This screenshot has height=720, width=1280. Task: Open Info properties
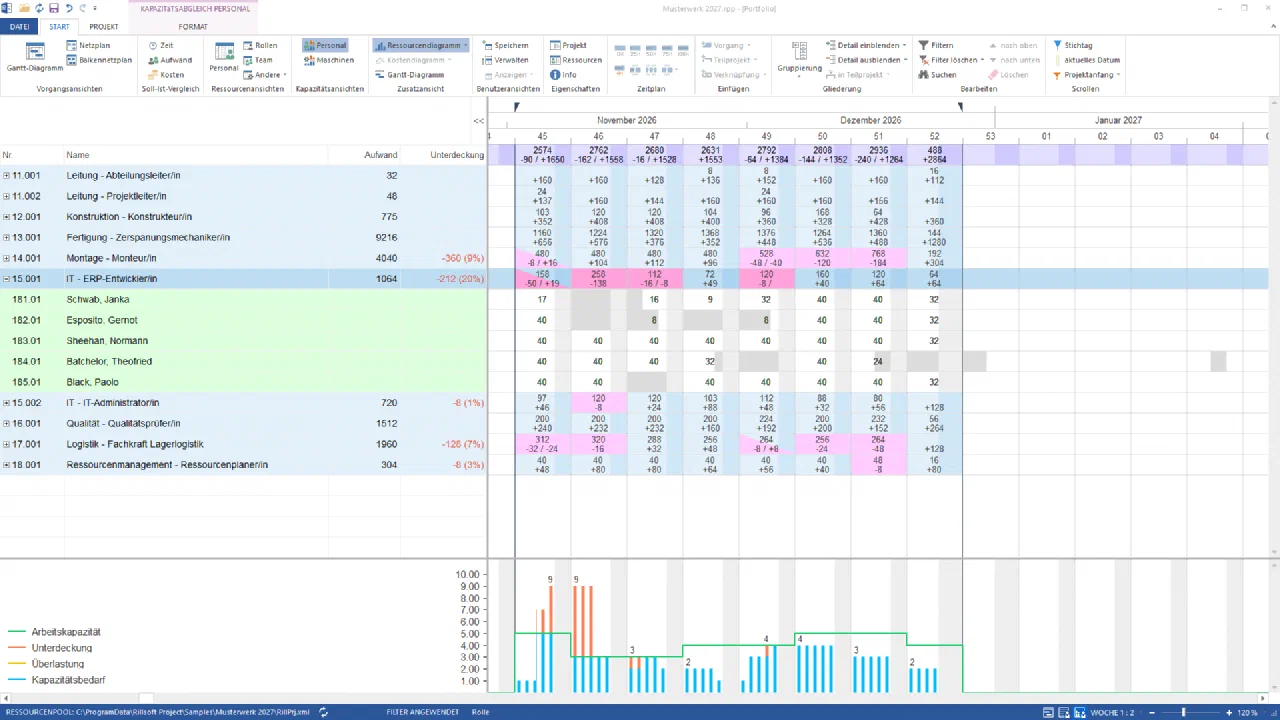click(563, 75)
